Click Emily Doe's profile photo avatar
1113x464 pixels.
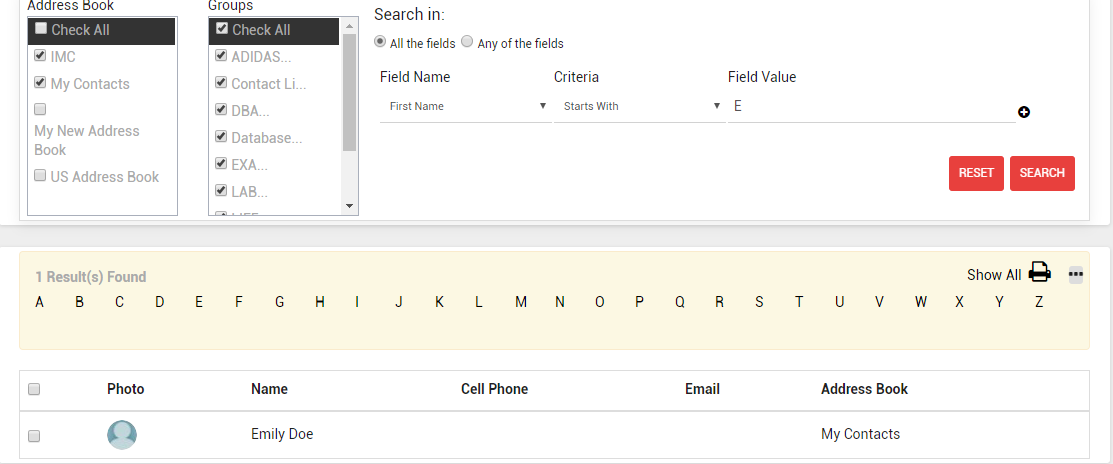click(122, 434)
